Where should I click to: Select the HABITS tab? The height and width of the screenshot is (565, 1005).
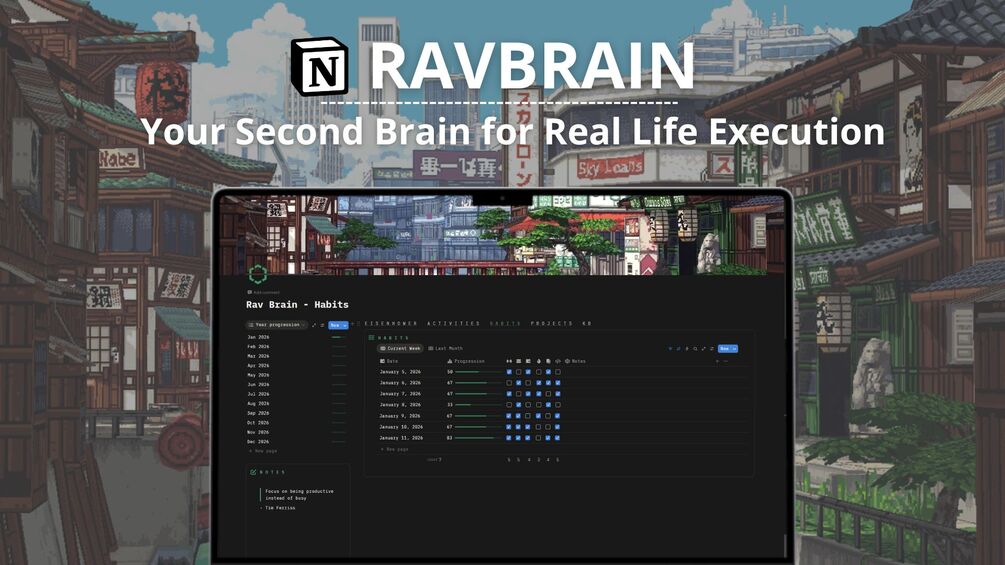pyautogui.click(x=506, y=323)
